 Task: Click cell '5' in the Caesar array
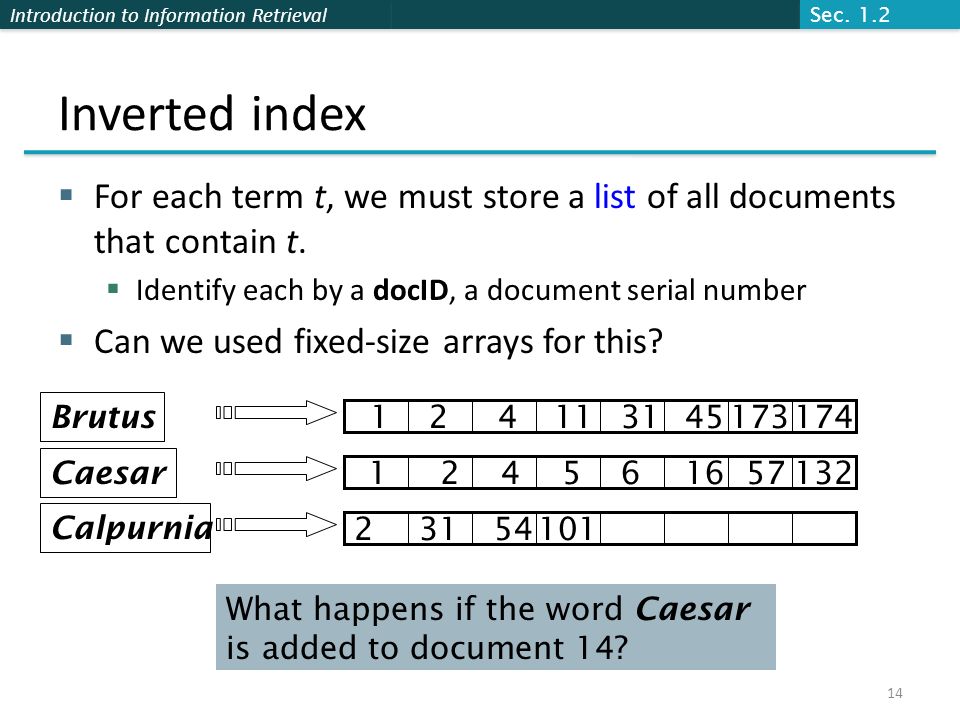tap(569, 473)
